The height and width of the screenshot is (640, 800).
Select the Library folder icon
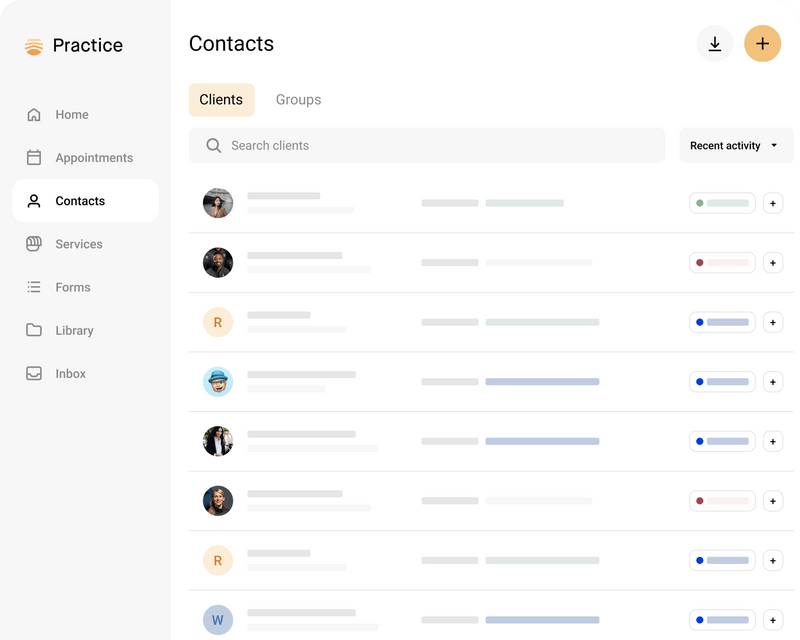[32, 330]
